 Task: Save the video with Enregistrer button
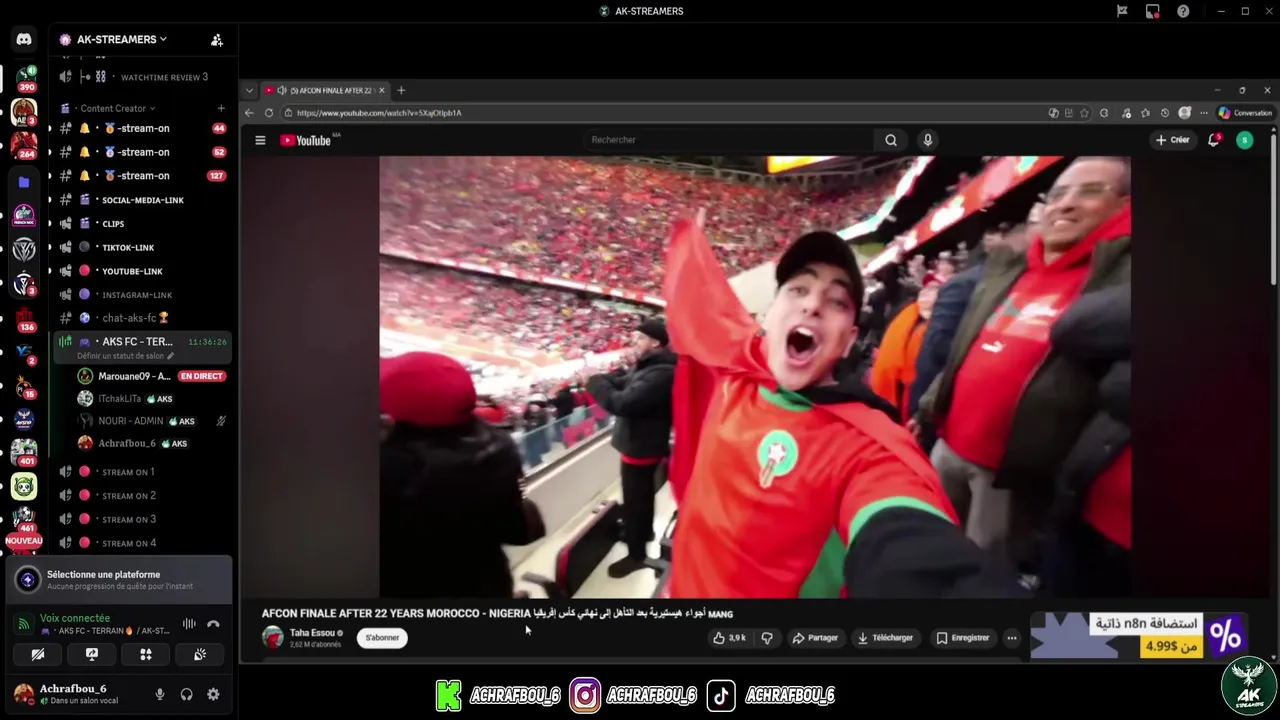(x=963, y=638)
